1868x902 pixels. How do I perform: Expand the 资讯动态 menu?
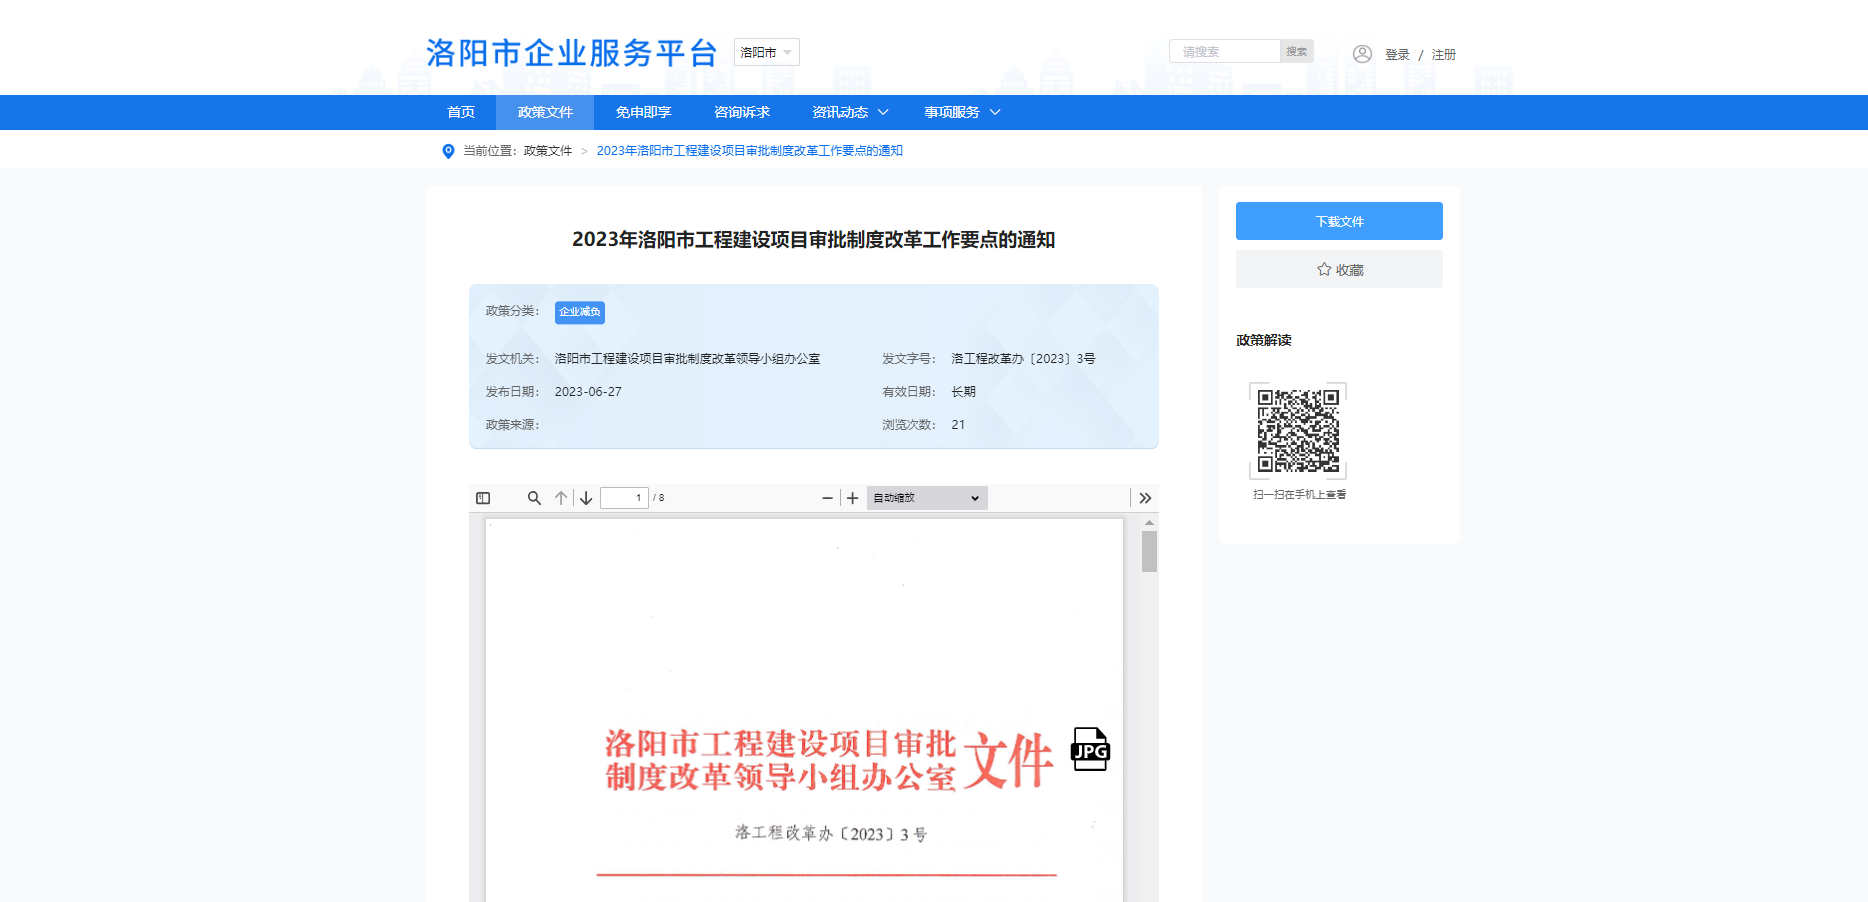(x=850, y=112)
